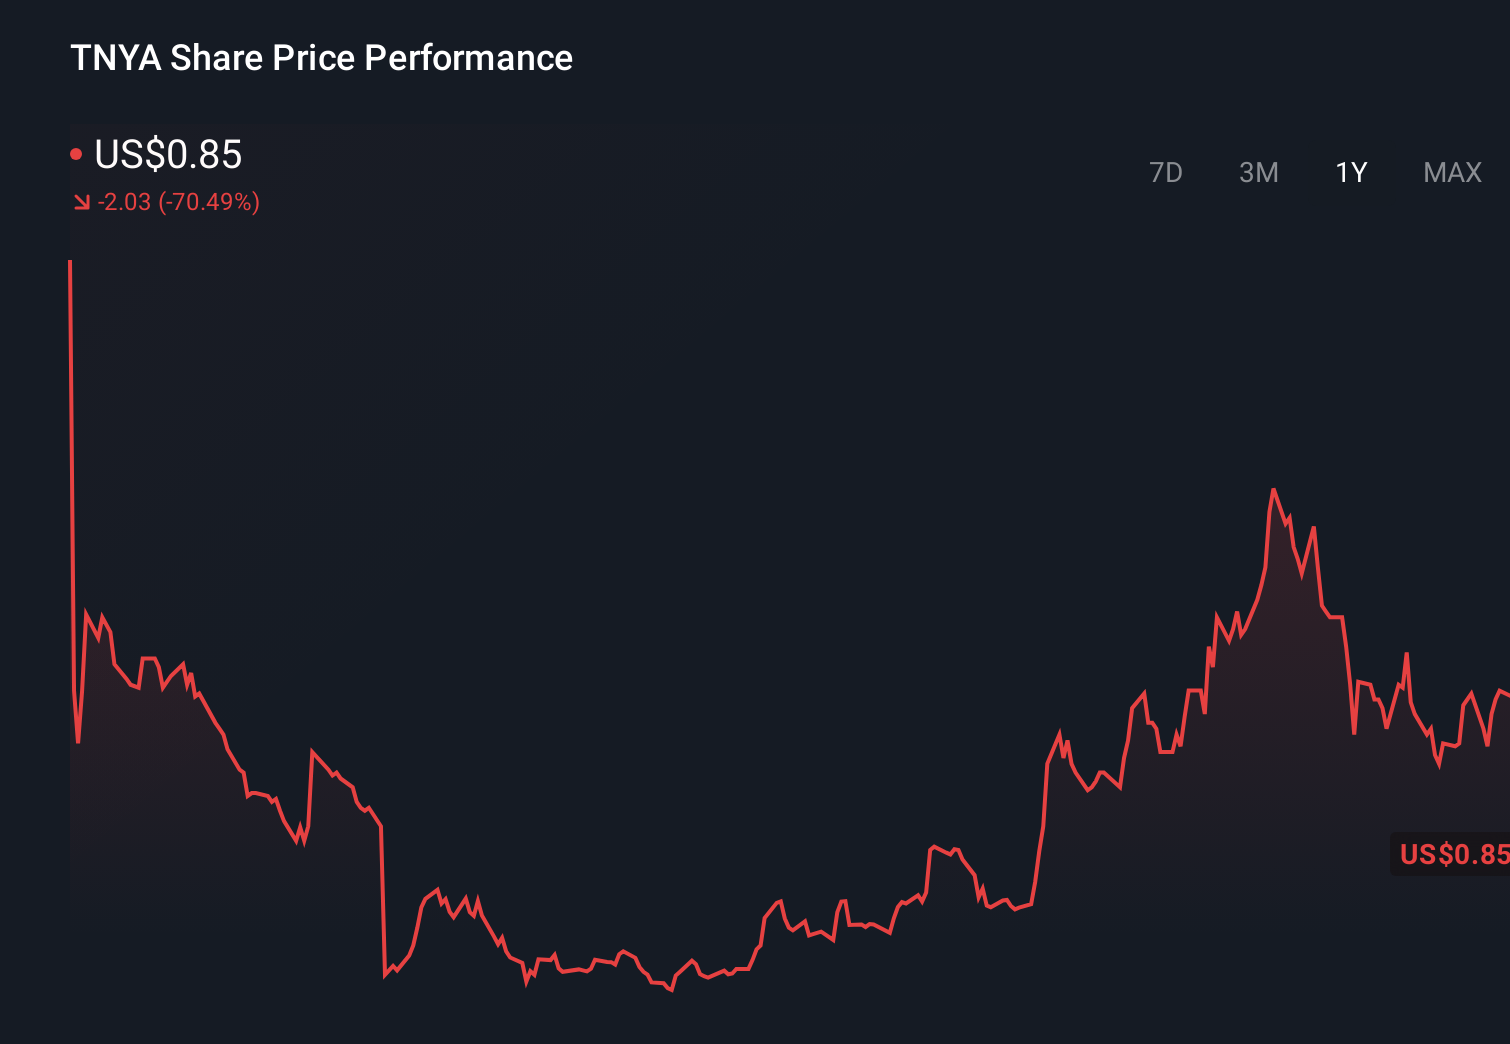Click the downward trend arrow icon

(x=81, y=201)
